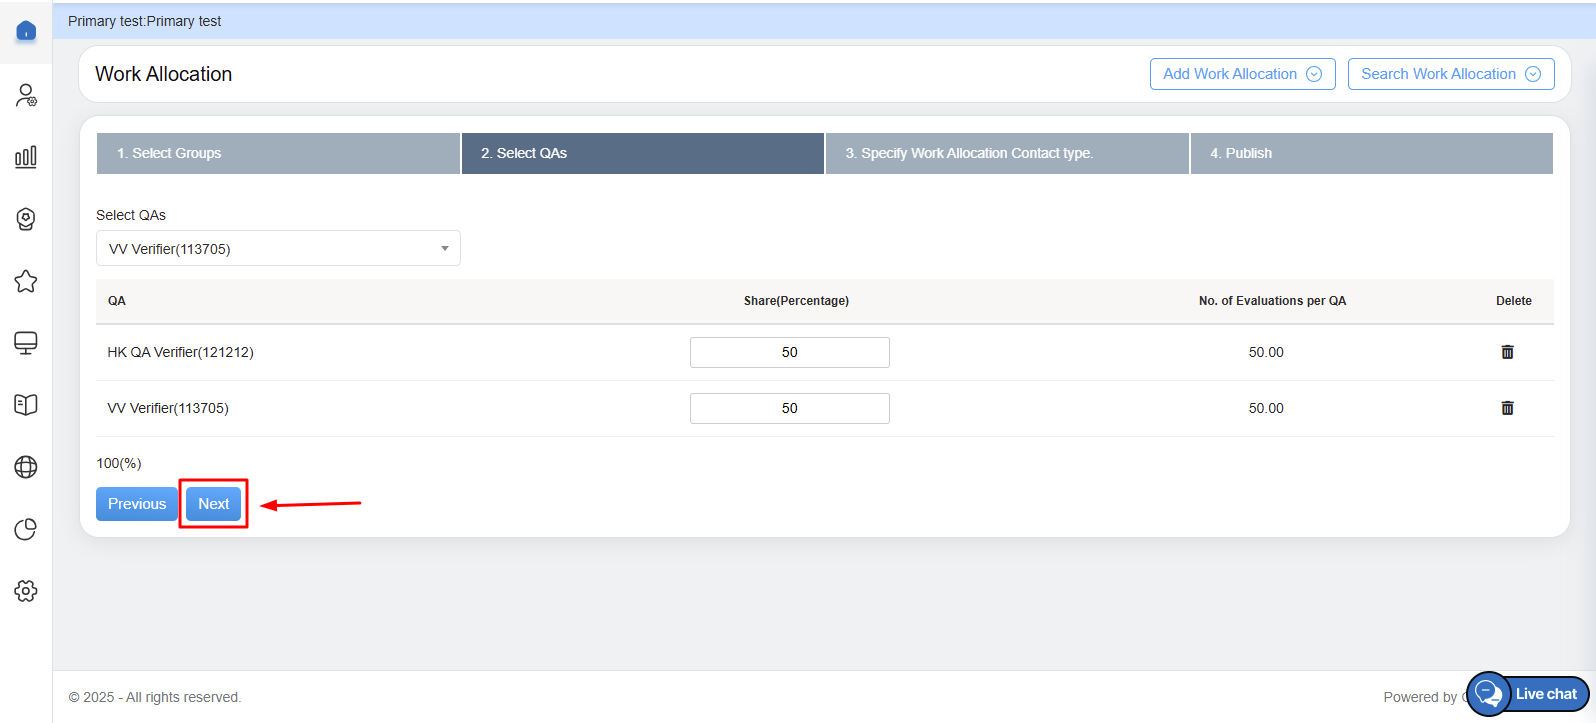1596x723 pixels.
Task: Open the monitor icon in sidebar
Action: [x=26, y=343]
